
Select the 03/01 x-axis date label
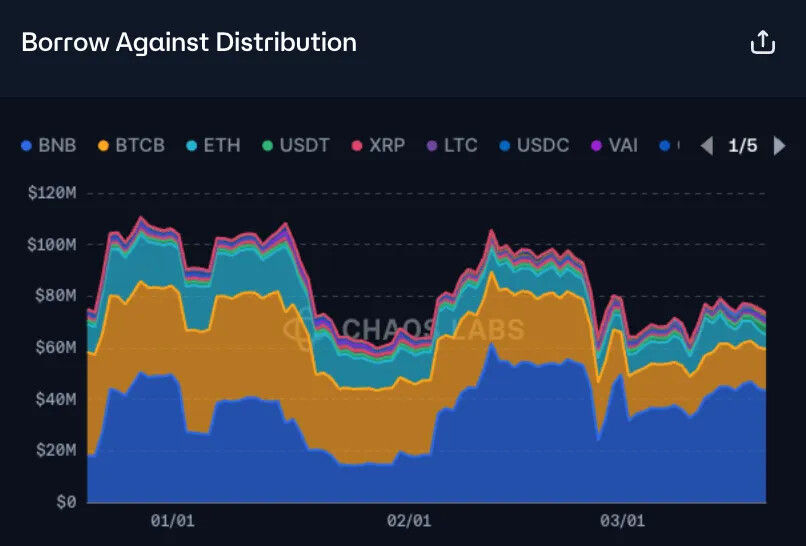click(x=622, y=521)
